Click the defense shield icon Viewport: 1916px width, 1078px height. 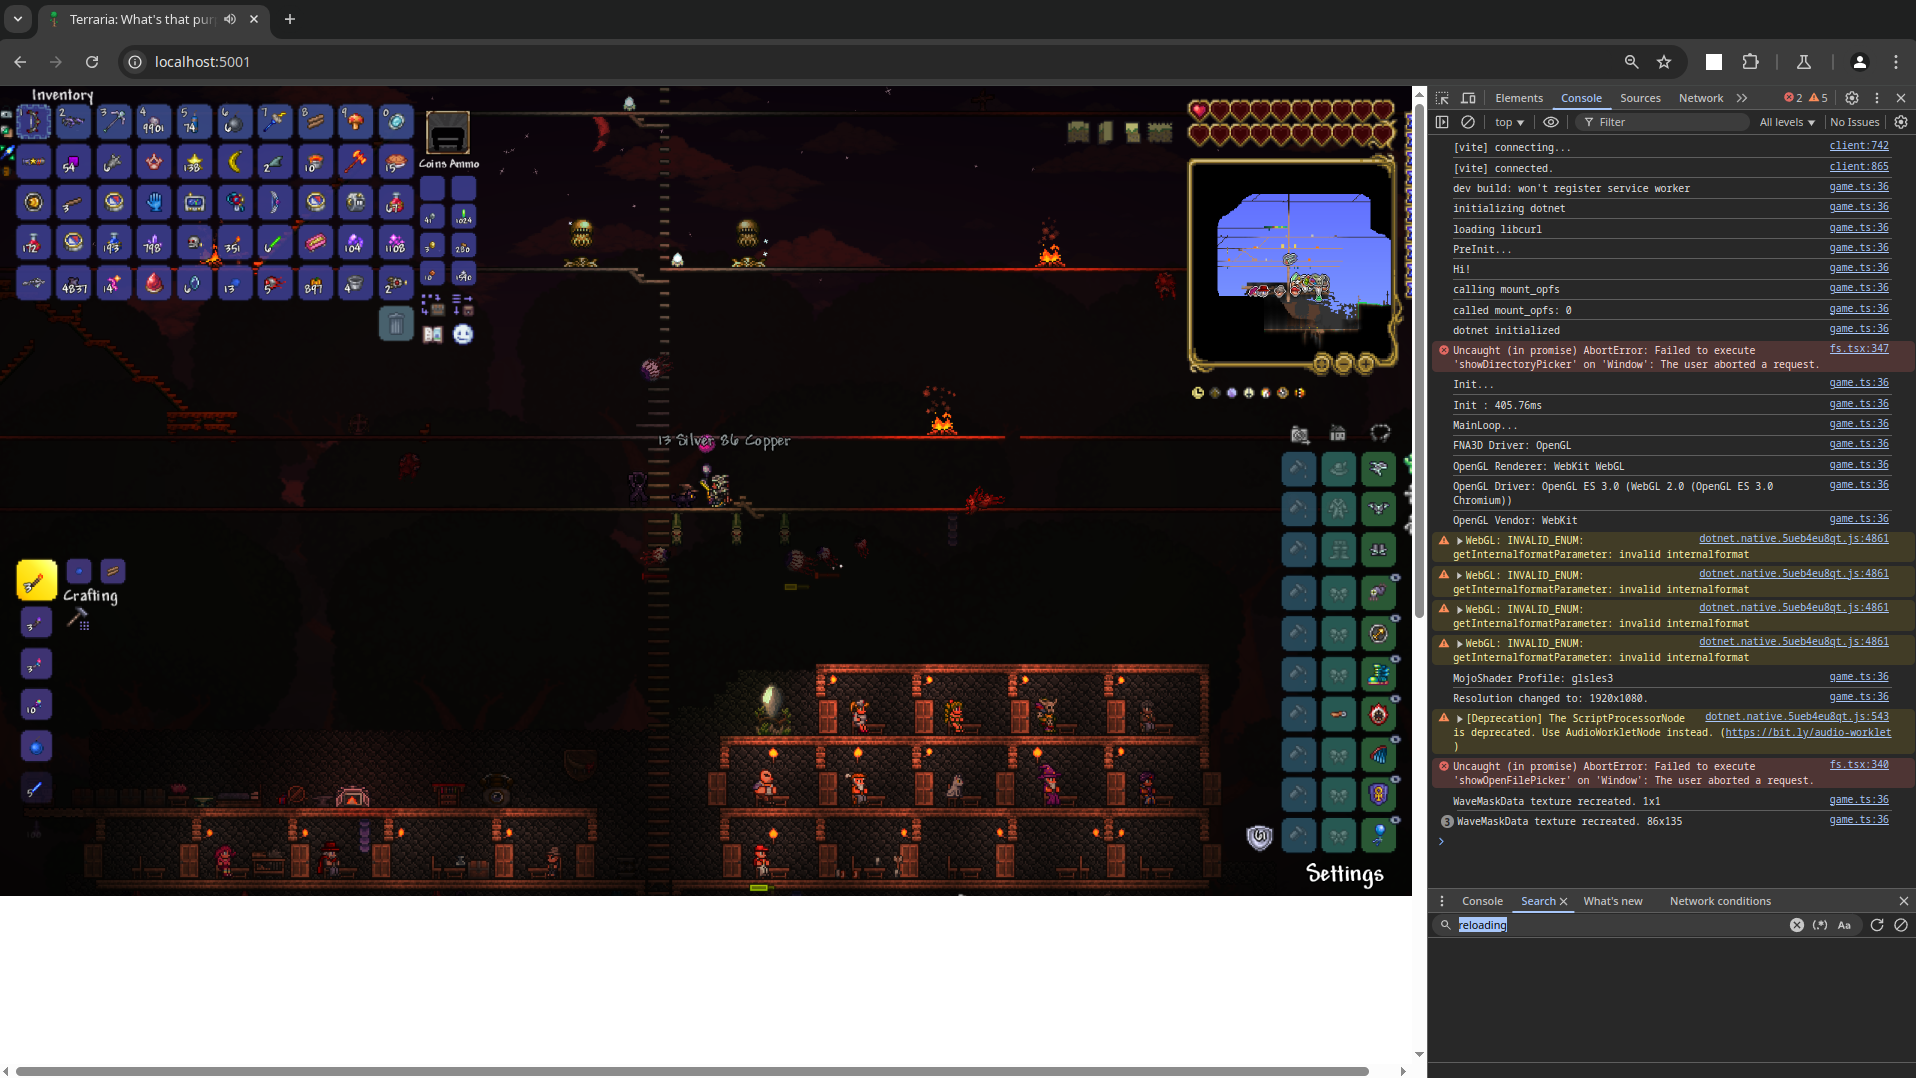(1260, 837)
